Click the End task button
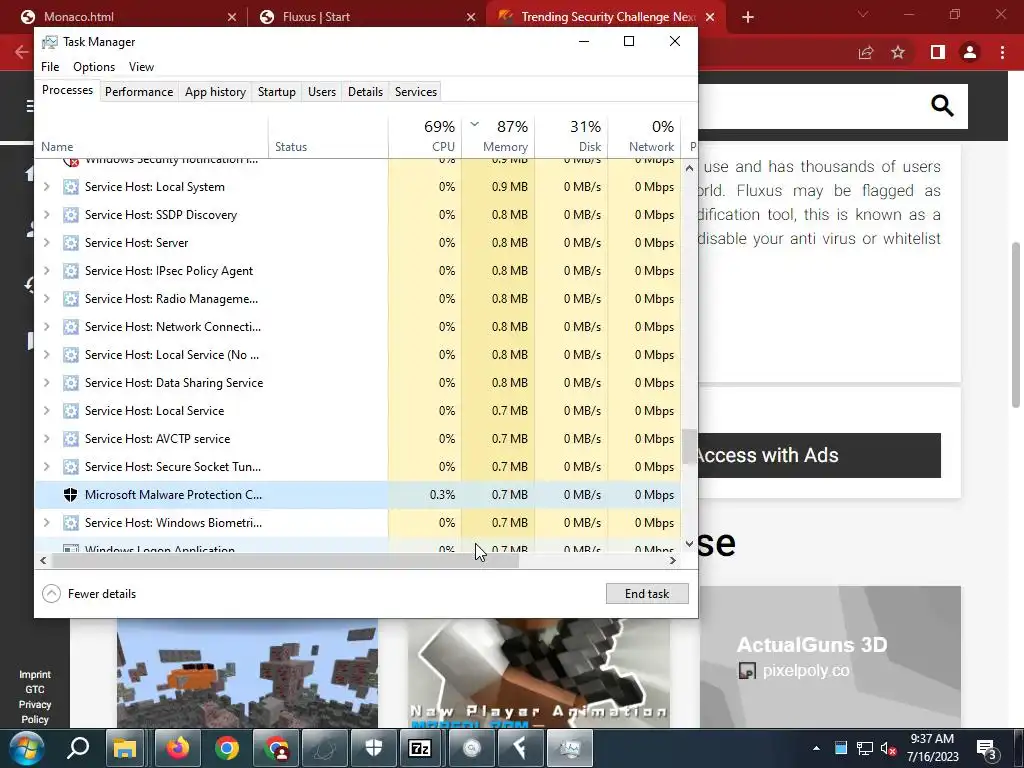1024x768 pixels. point(647,594)
